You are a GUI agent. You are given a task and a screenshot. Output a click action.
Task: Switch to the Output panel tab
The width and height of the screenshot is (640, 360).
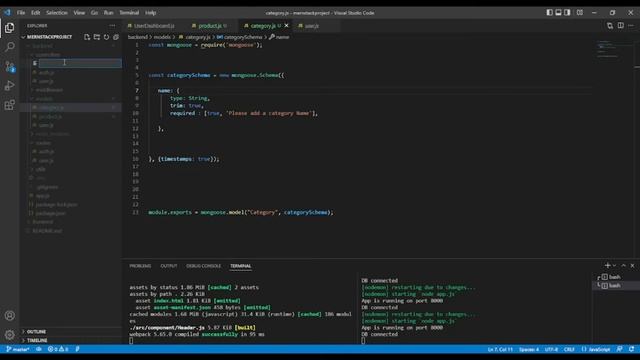169,266
